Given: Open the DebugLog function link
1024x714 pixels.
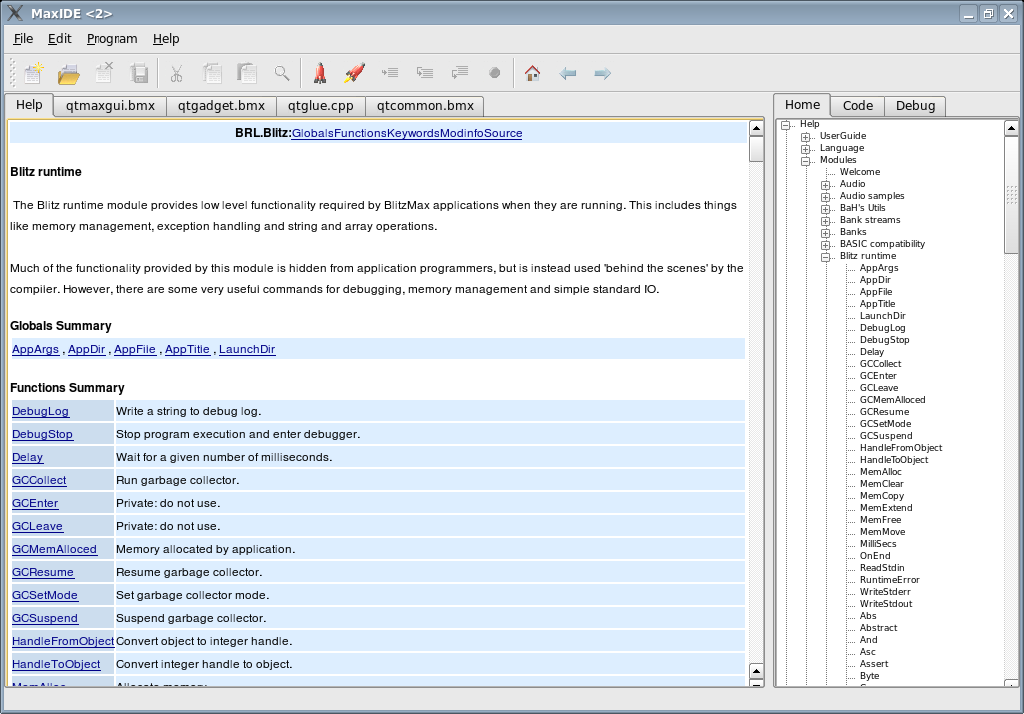Looking at the screenshot, I should [40, 412].
